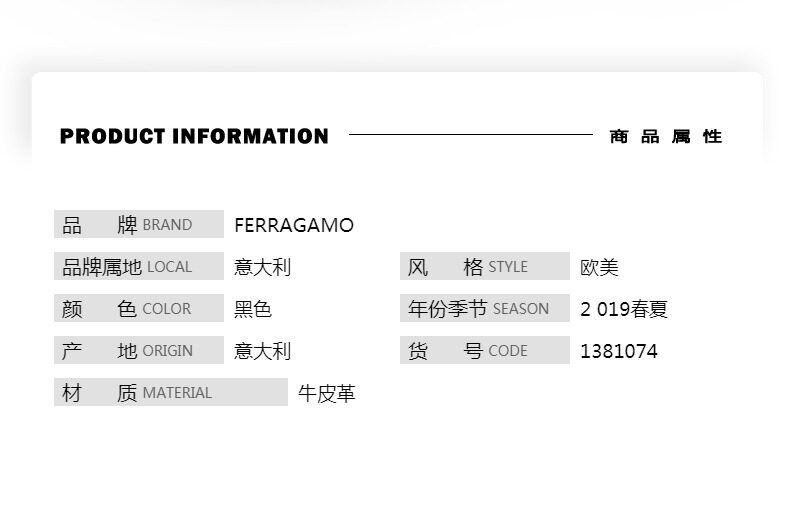Click the horizontal divider line in the header
800x520 pixels.
click(470, 134)
